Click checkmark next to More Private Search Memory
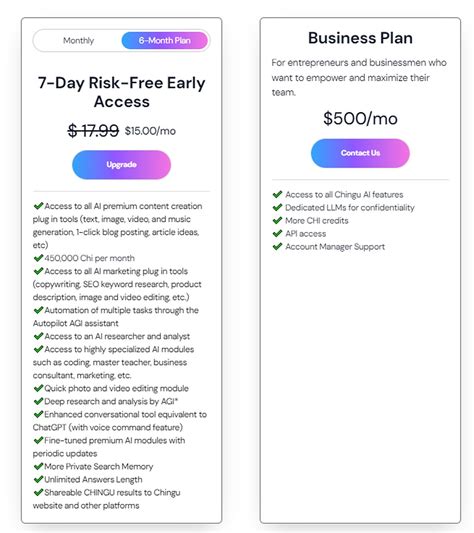Viewport: 474px width, 533px height. [x=38, y=466]
